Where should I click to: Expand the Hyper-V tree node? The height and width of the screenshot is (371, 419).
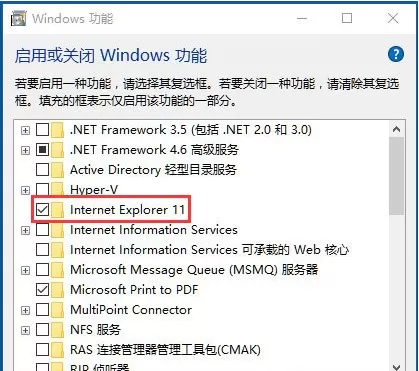click(x=25, y=190)
